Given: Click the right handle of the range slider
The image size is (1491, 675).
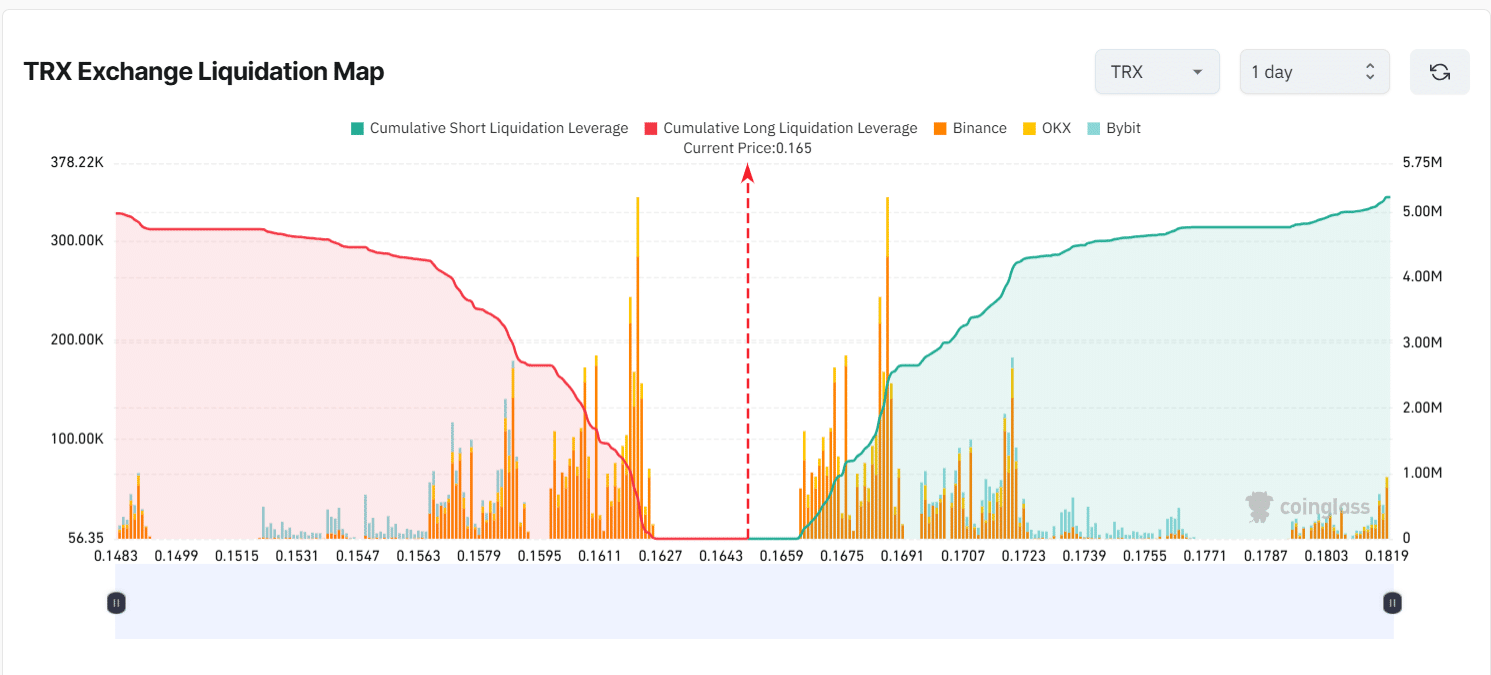Looking at the screenshot, I should point(1390,602).
